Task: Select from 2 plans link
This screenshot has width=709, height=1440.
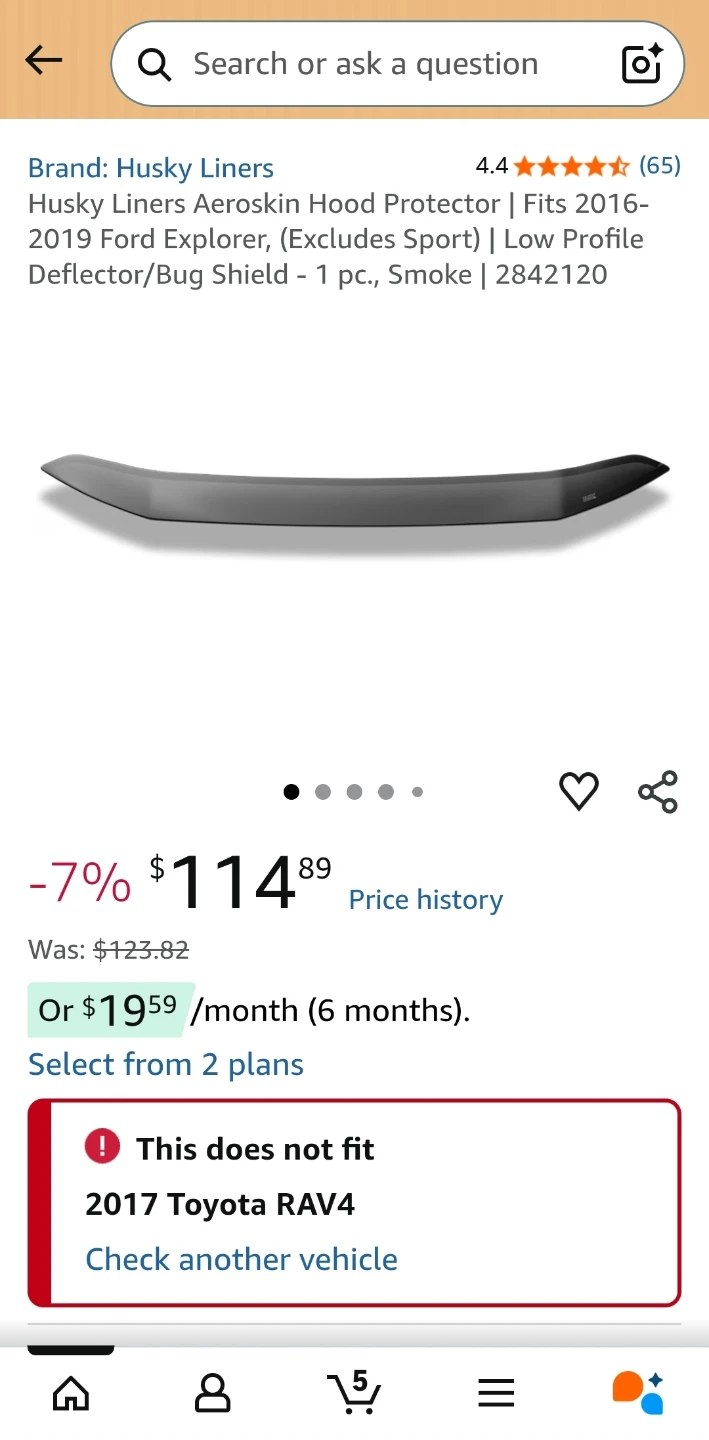Action: 166,1065
